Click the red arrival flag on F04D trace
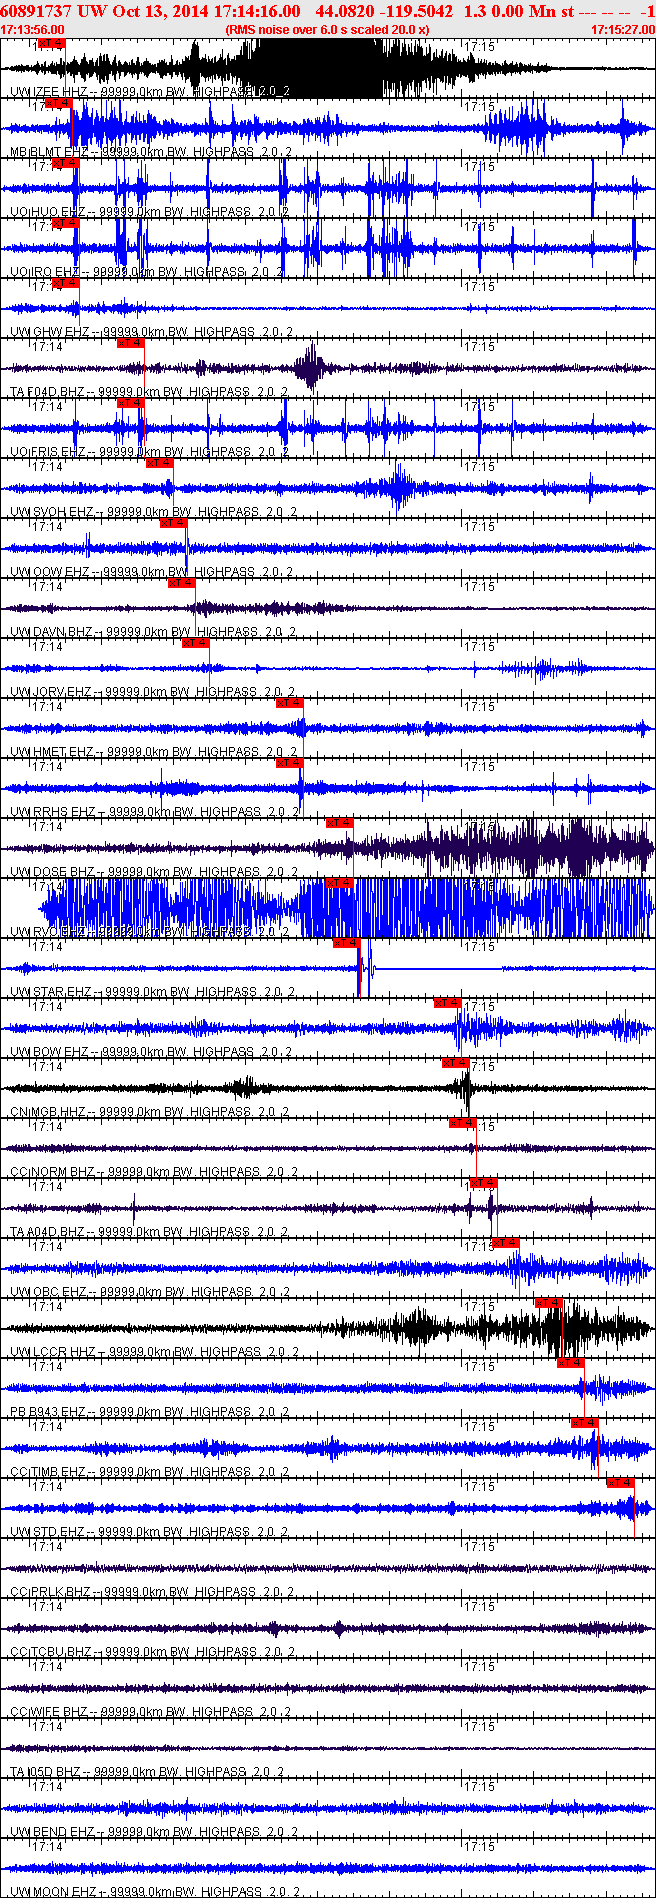 point(131,343)
